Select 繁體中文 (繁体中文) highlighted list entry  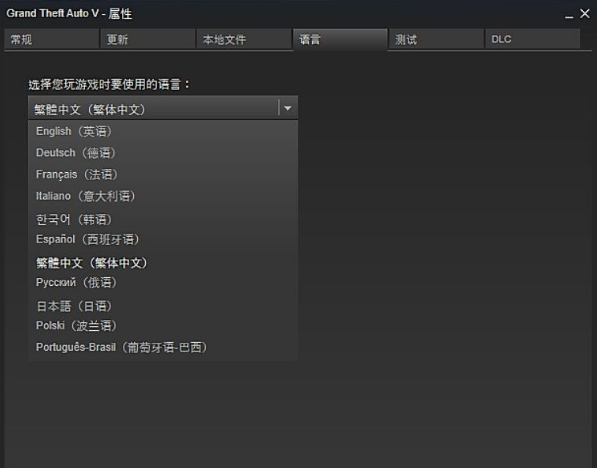click(x=163, y=262)
